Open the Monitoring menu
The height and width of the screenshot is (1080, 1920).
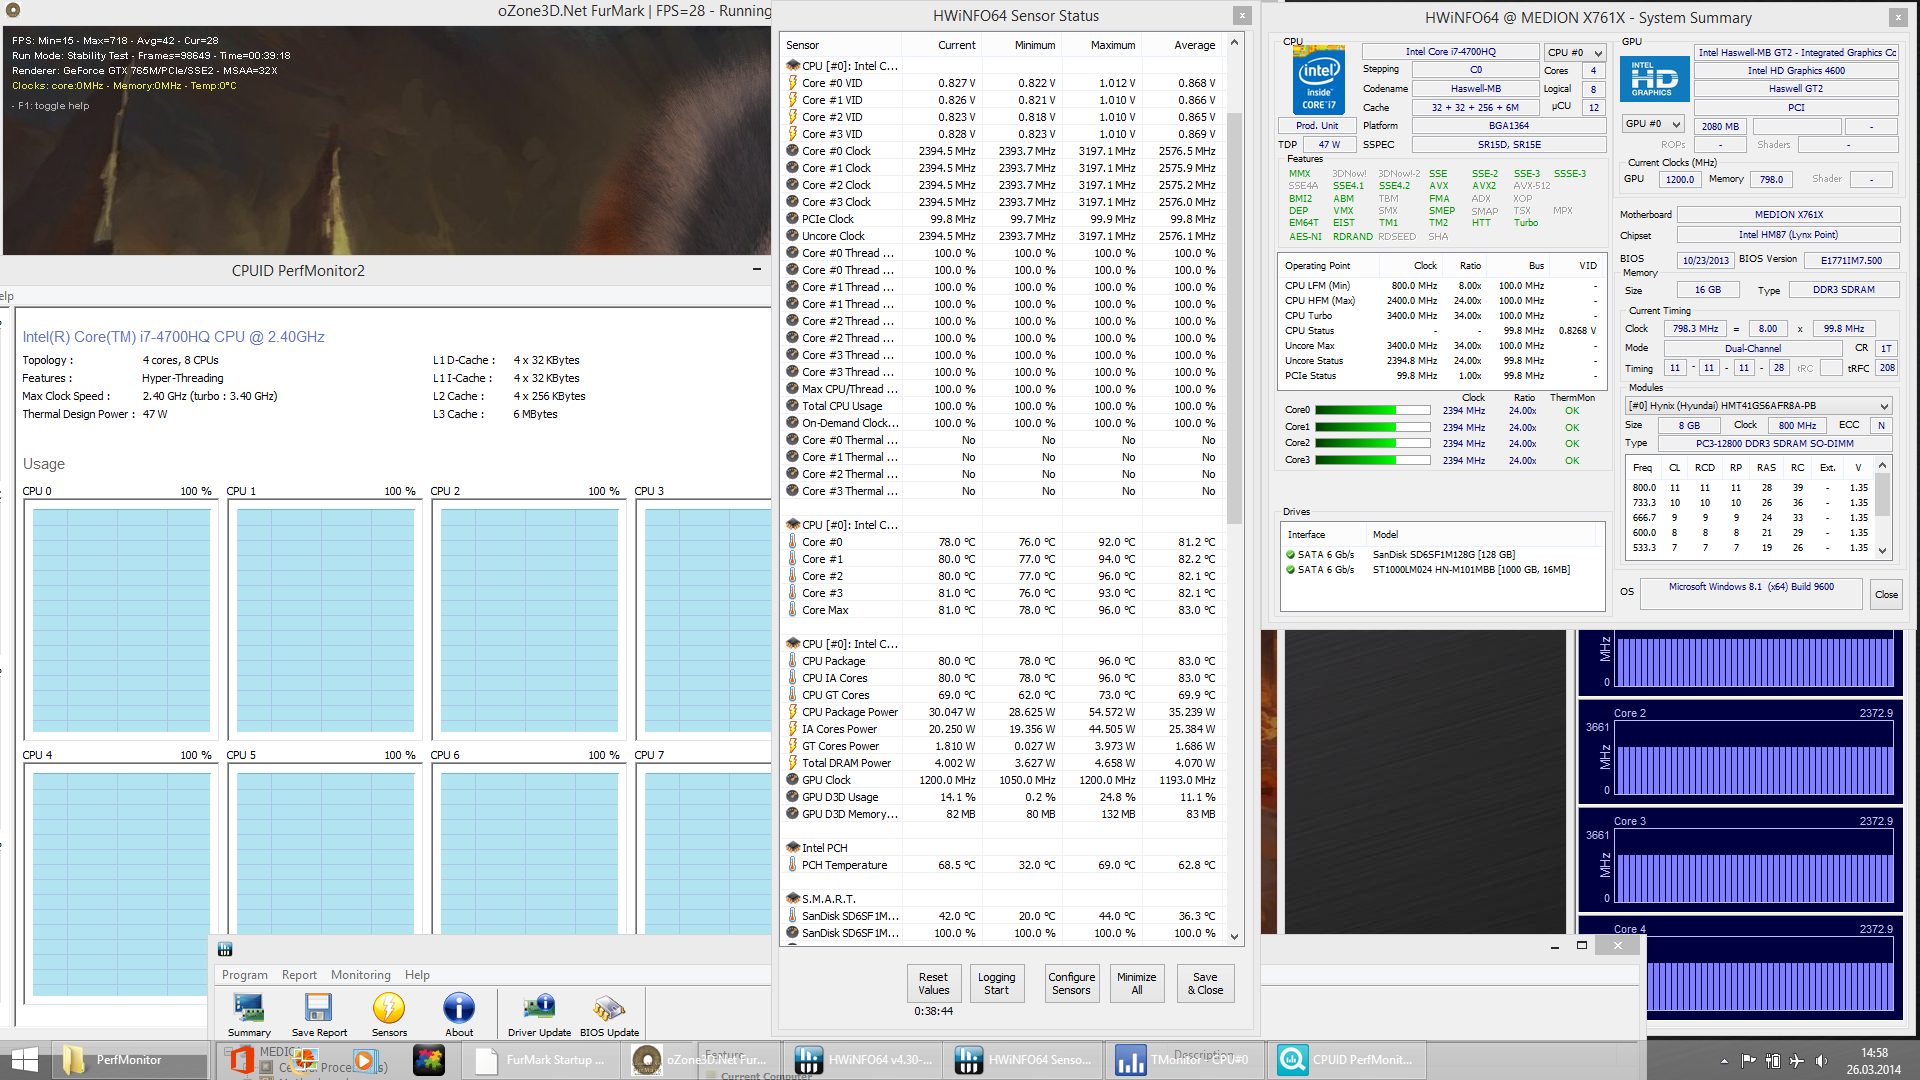tap(360, 975)
